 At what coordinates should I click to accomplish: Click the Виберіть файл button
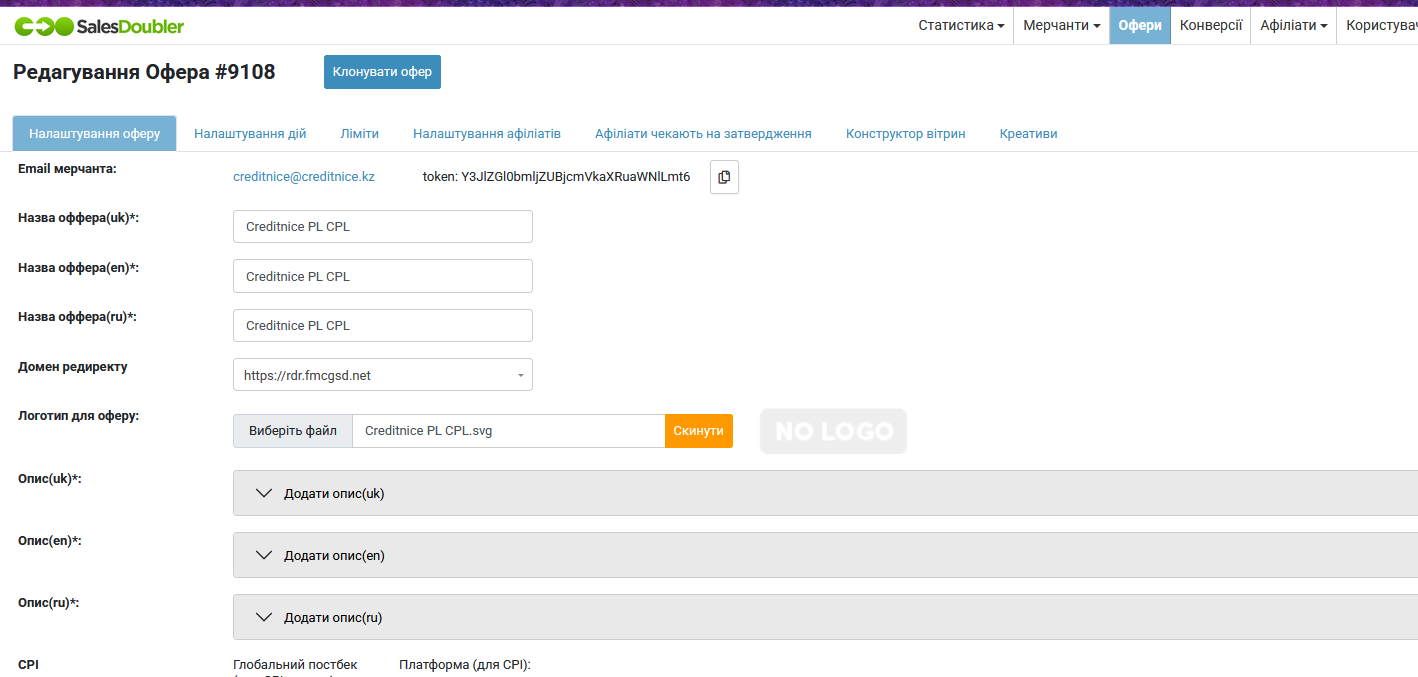pyautogui.click(x=293, y=431)
